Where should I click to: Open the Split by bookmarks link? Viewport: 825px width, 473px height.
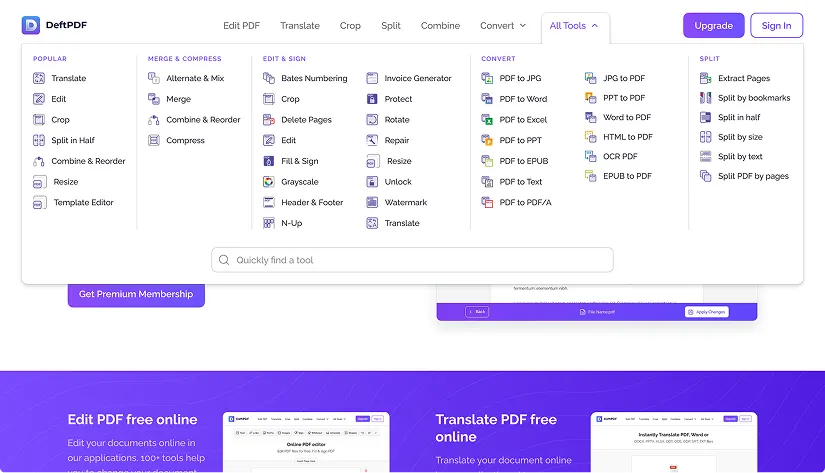tap(754, 98)
